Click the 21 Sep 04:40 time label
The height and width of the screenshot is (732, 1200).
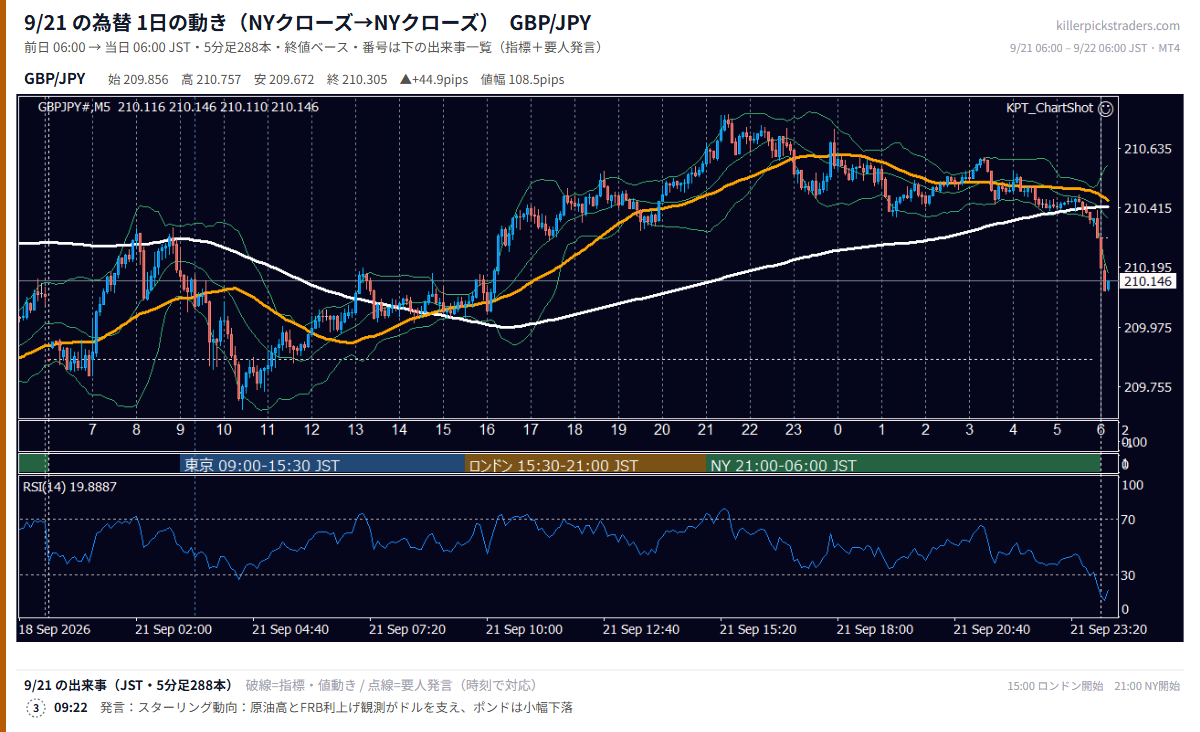click(290, 630)
